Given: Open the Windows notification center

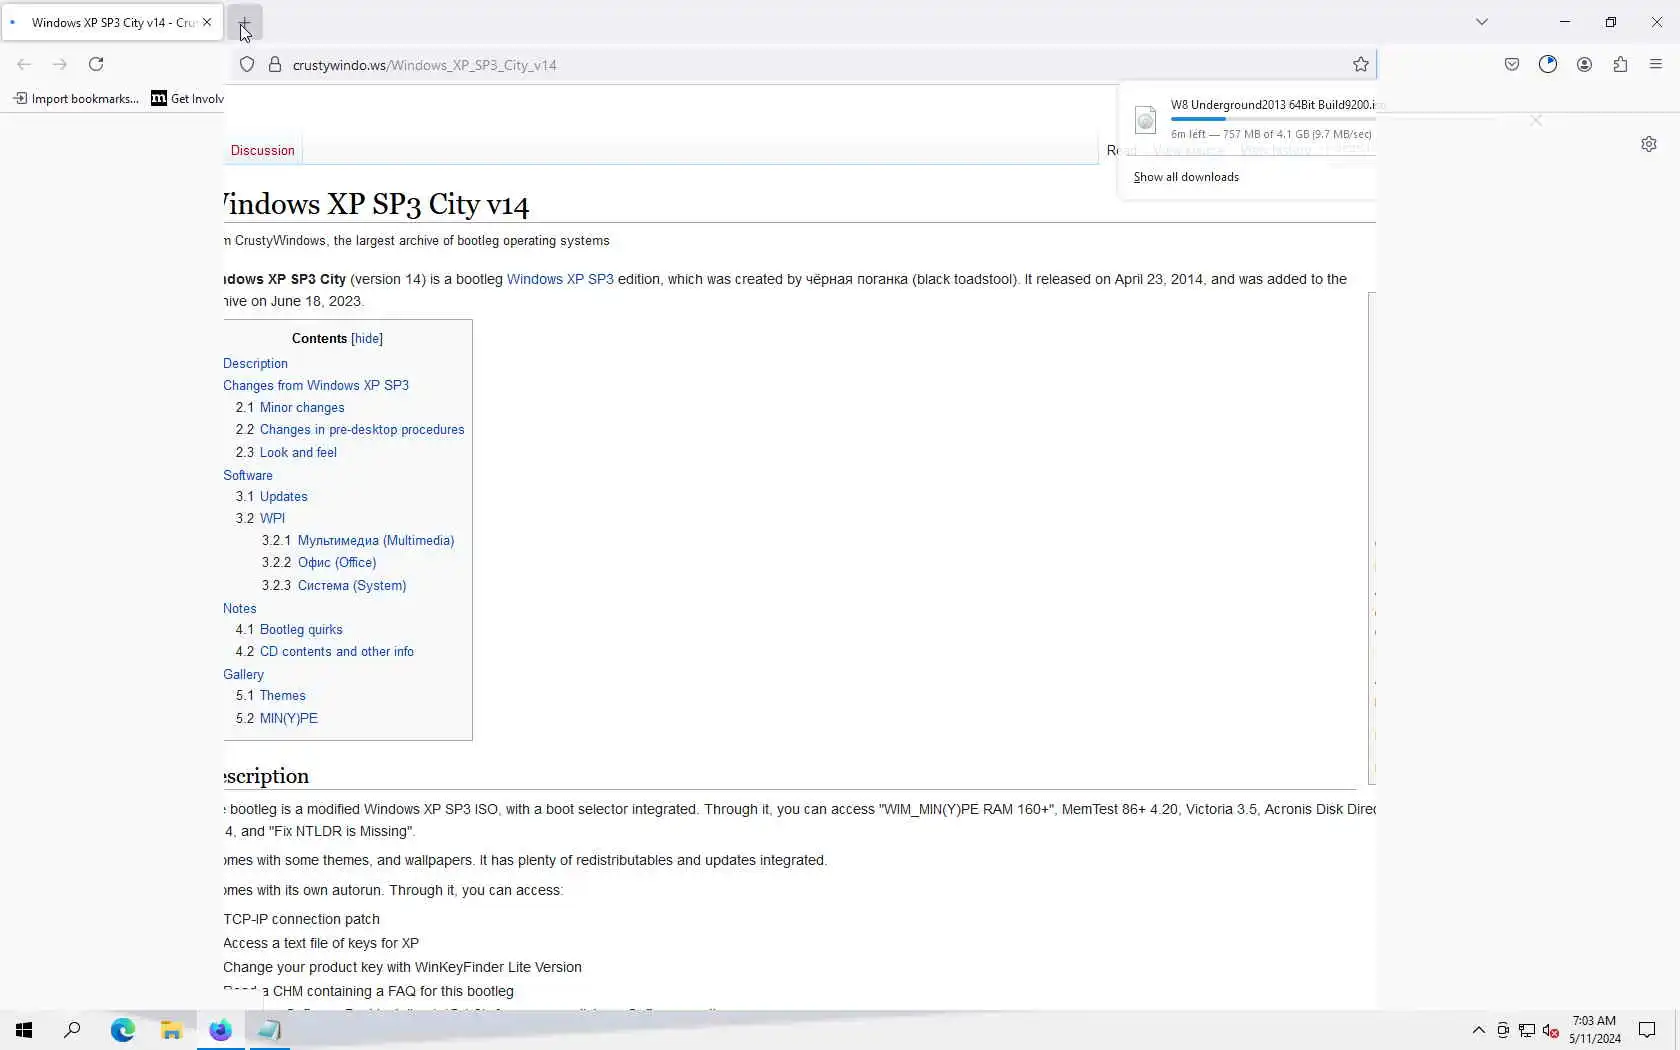Looking at the screenshot, I should [1647, 1030].
